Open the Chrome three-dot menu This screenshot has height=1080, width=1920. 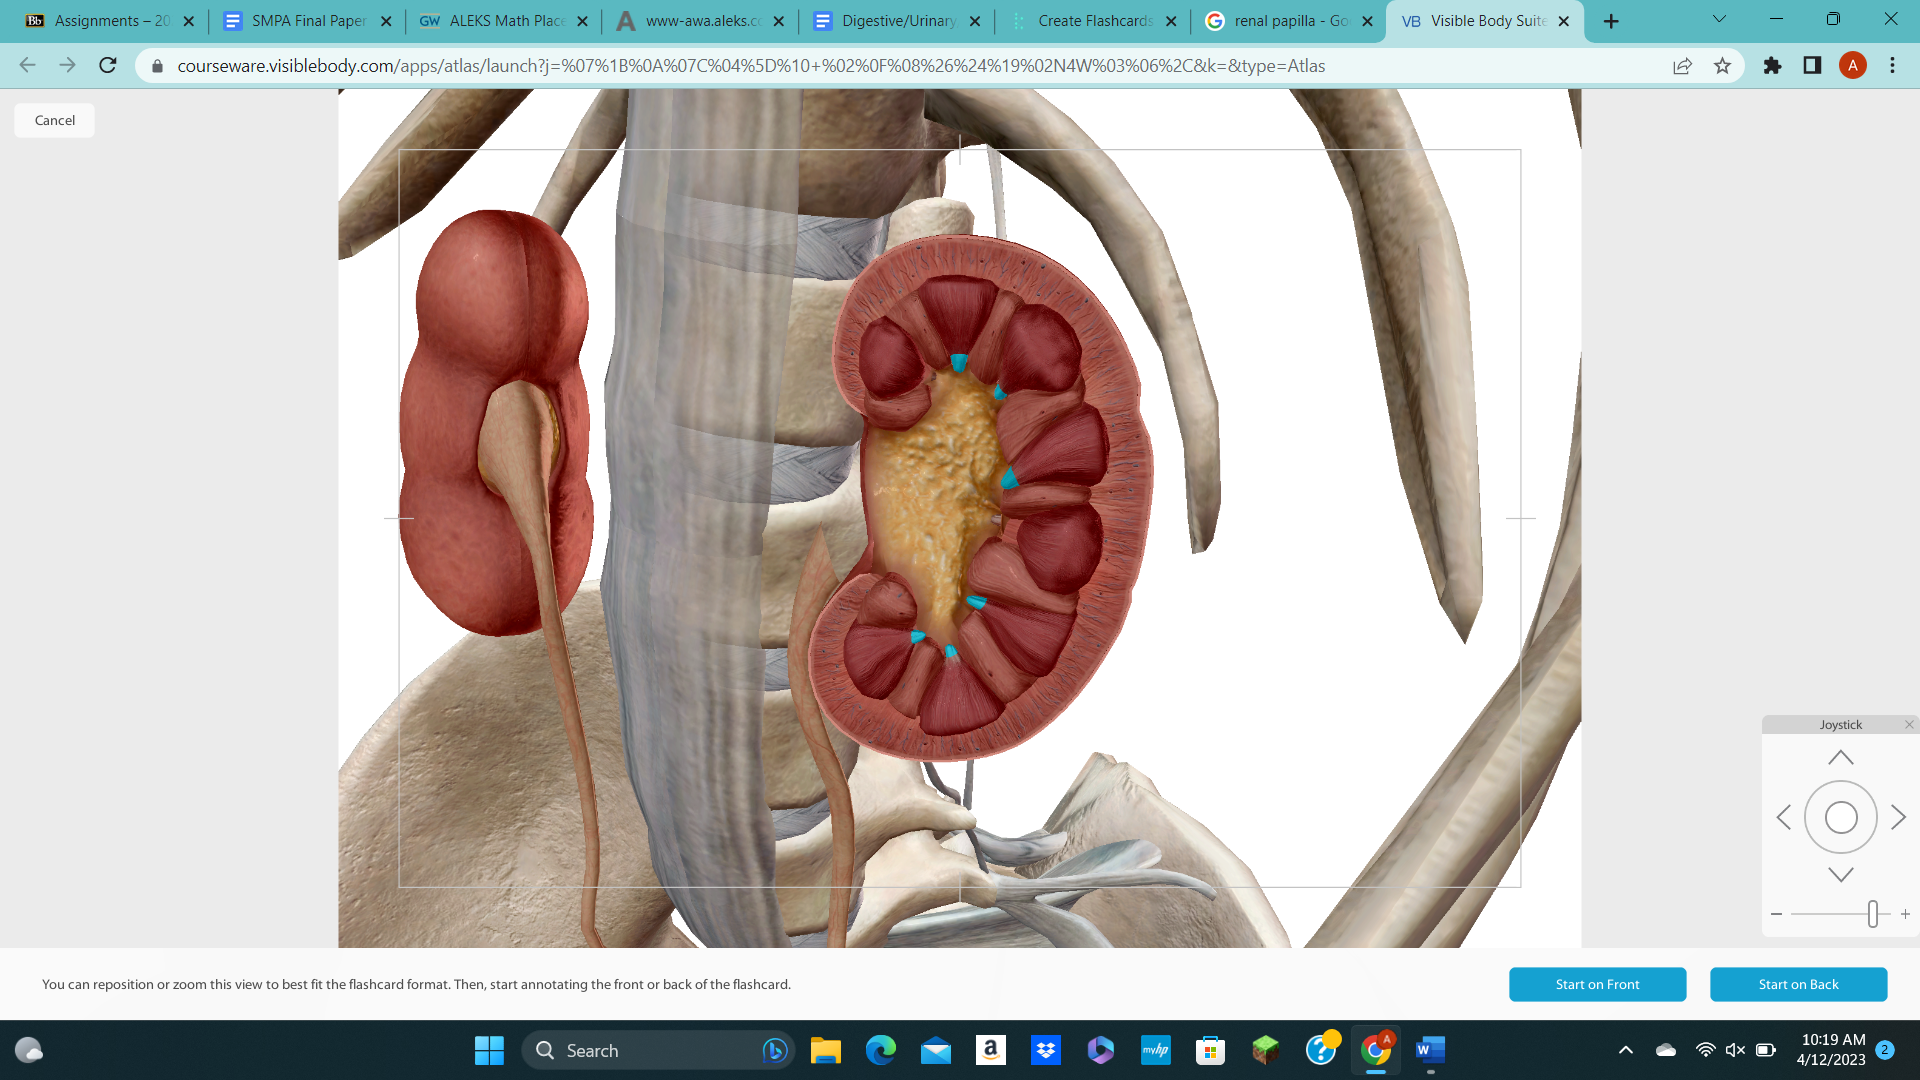tap(1892, 66)
